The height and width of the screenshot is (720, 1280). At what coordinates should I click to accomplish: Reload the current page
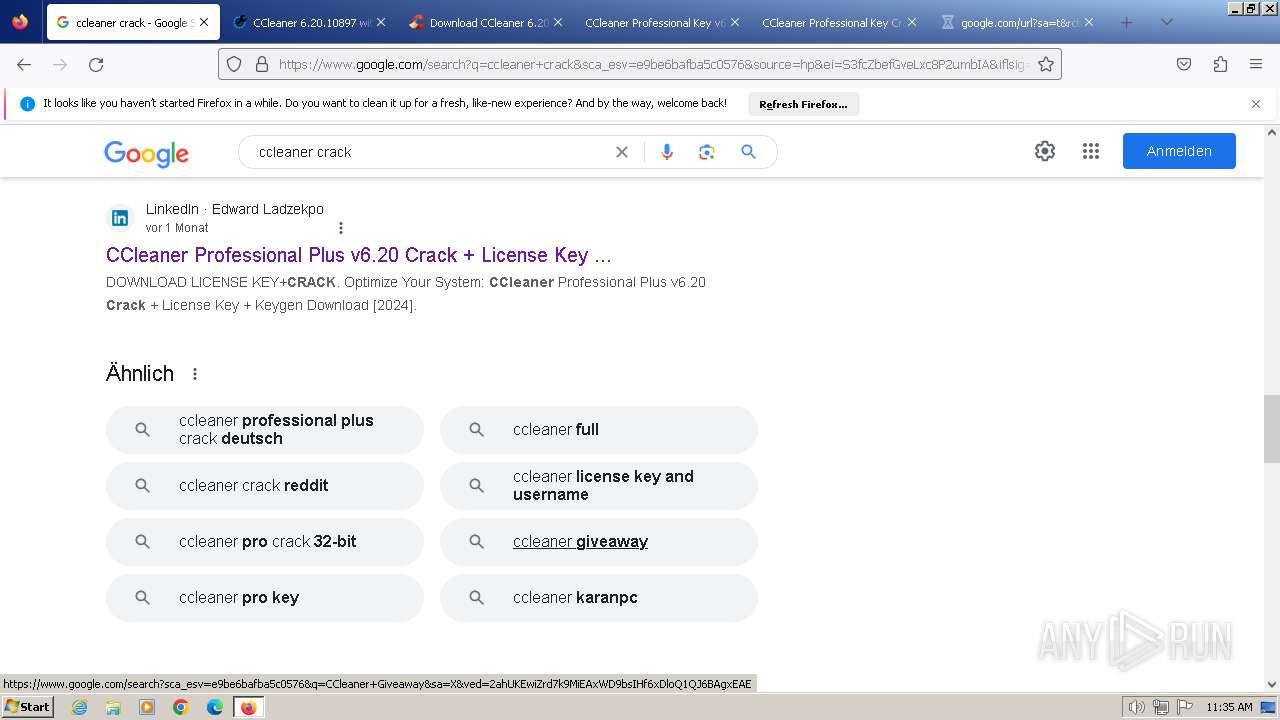[96, 64]
